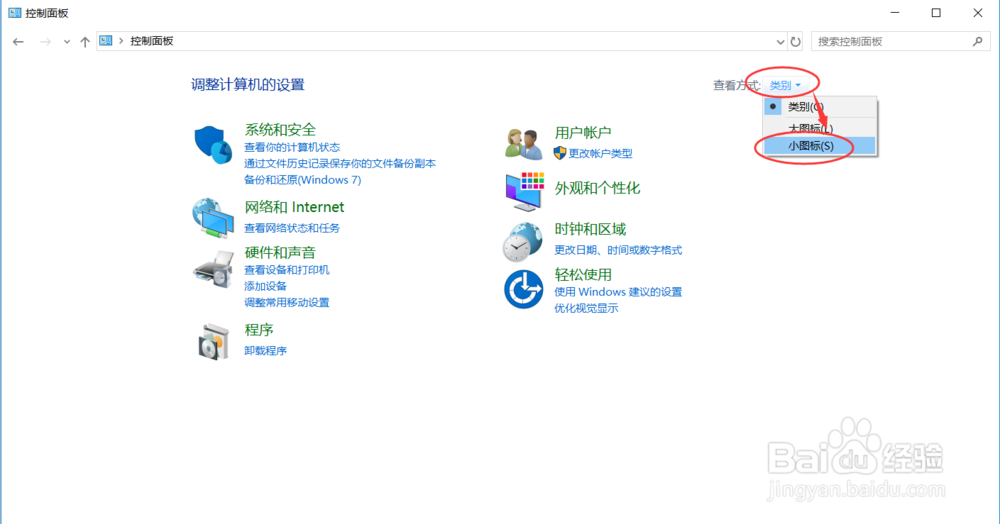Screen dimensions: 1000x524
Task: Select 类别(C) view option
Action: pyautogui.click(x=820, y=106)
